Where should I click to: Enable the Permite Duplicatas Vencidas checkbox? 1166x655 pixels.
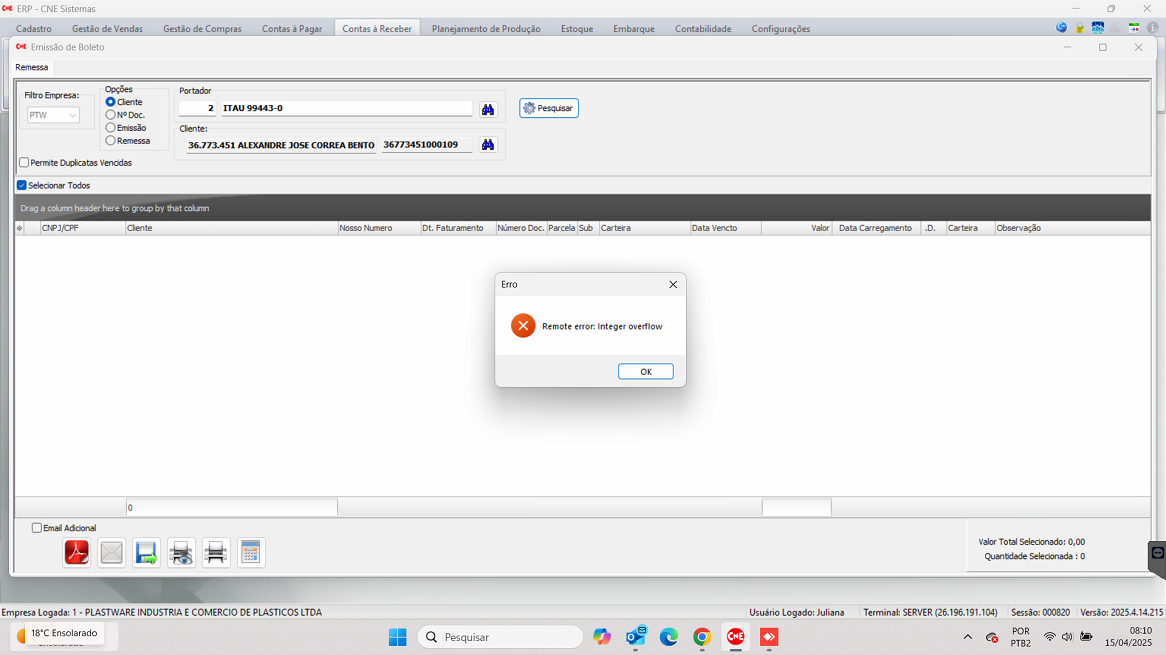pyautogui.click(x=24, y=163)
